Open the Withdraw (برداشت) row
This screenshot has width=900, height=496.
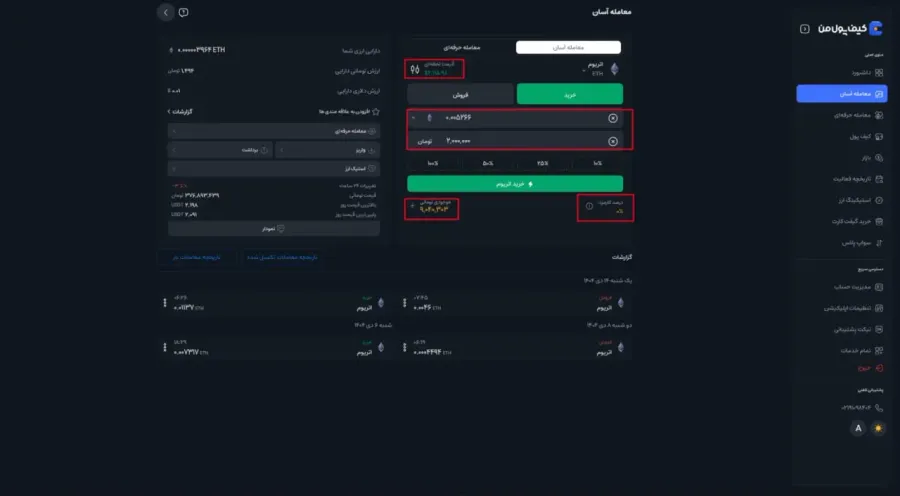pyautogui.click(x=220, y=150)
